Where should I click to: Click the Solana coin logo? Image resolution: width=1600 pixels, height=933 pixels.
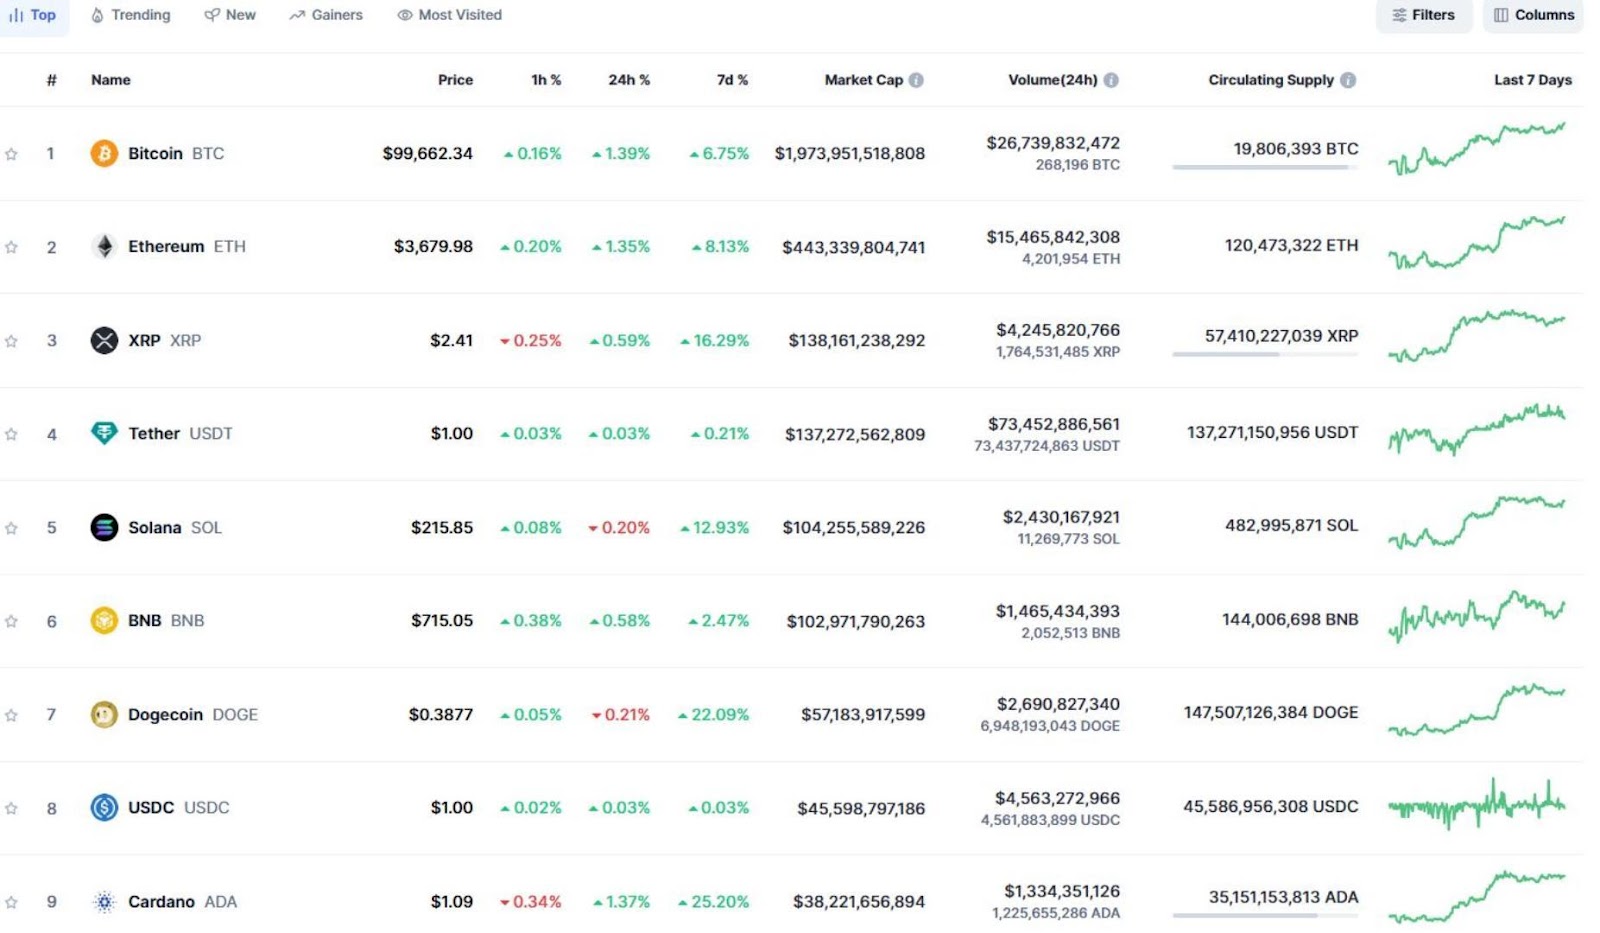pyautogui.click(x=104, y=527)
